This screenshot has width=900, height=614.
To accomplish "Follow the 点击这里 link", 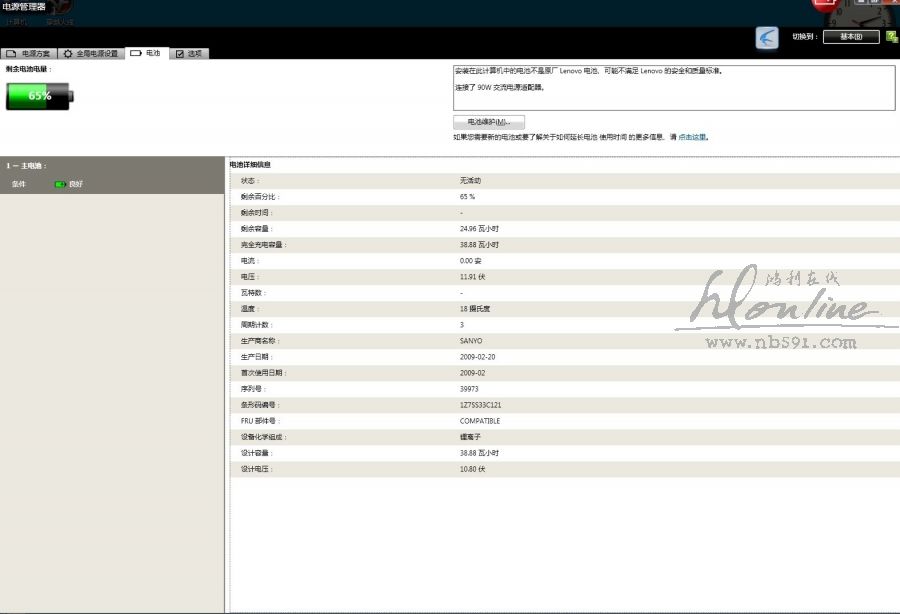I will click(x=692, y=137).
